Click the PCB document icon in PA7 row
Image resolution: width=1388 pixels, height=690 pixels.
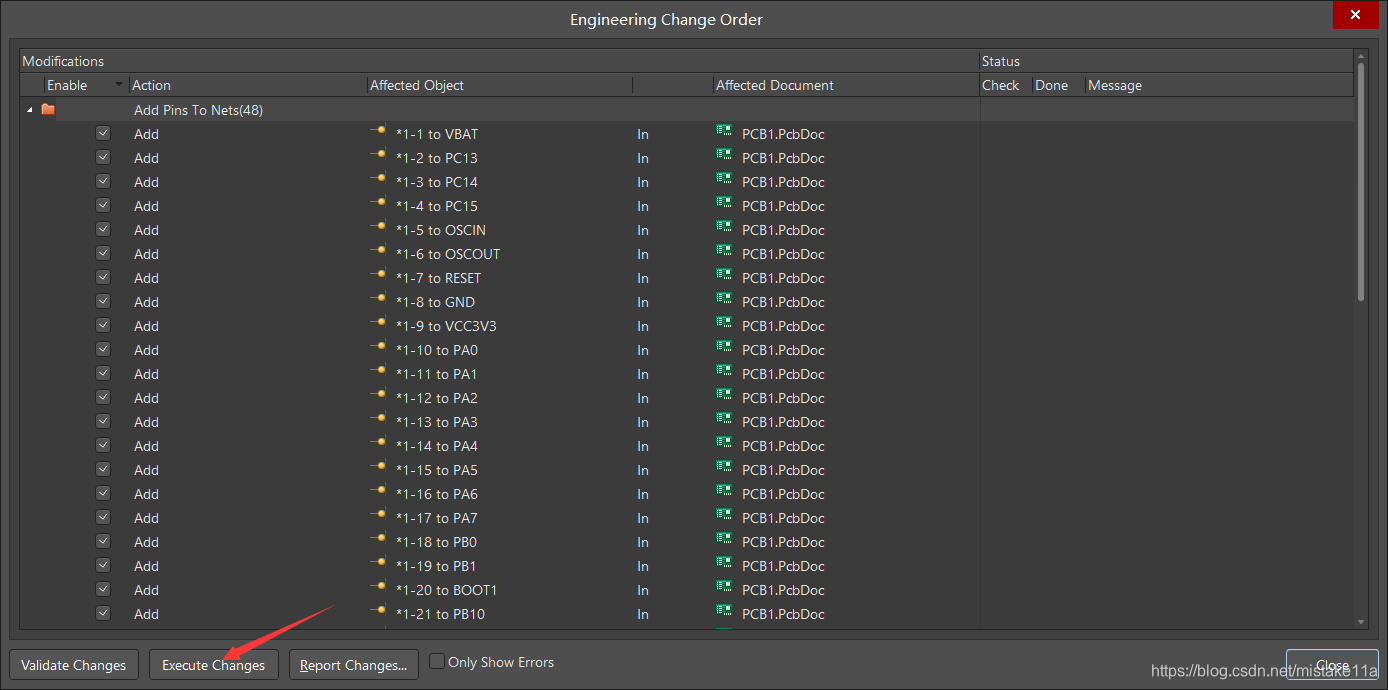click(x=724, y=517)
